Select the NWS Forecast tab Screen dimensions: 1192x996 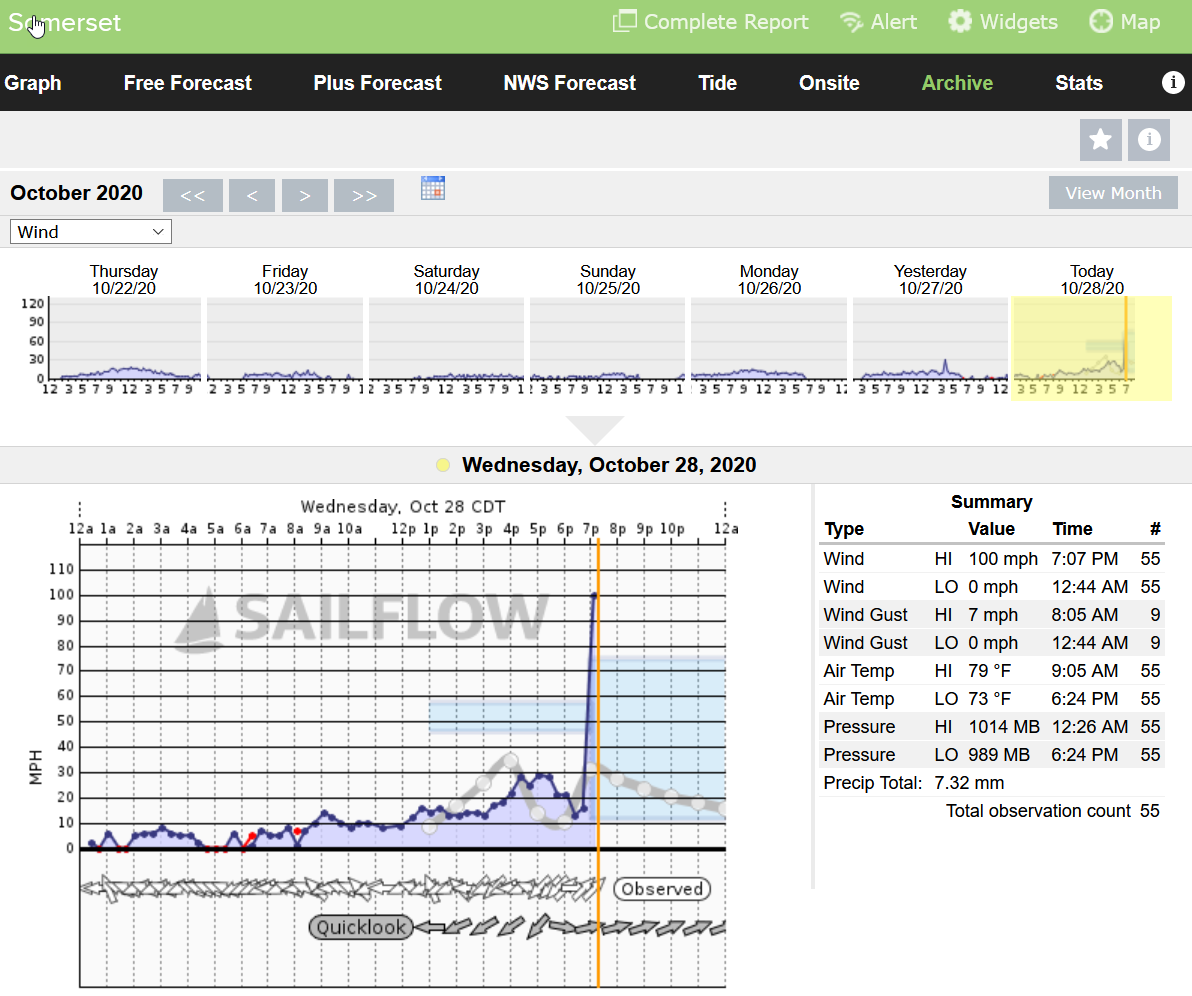tap(570, 83)
